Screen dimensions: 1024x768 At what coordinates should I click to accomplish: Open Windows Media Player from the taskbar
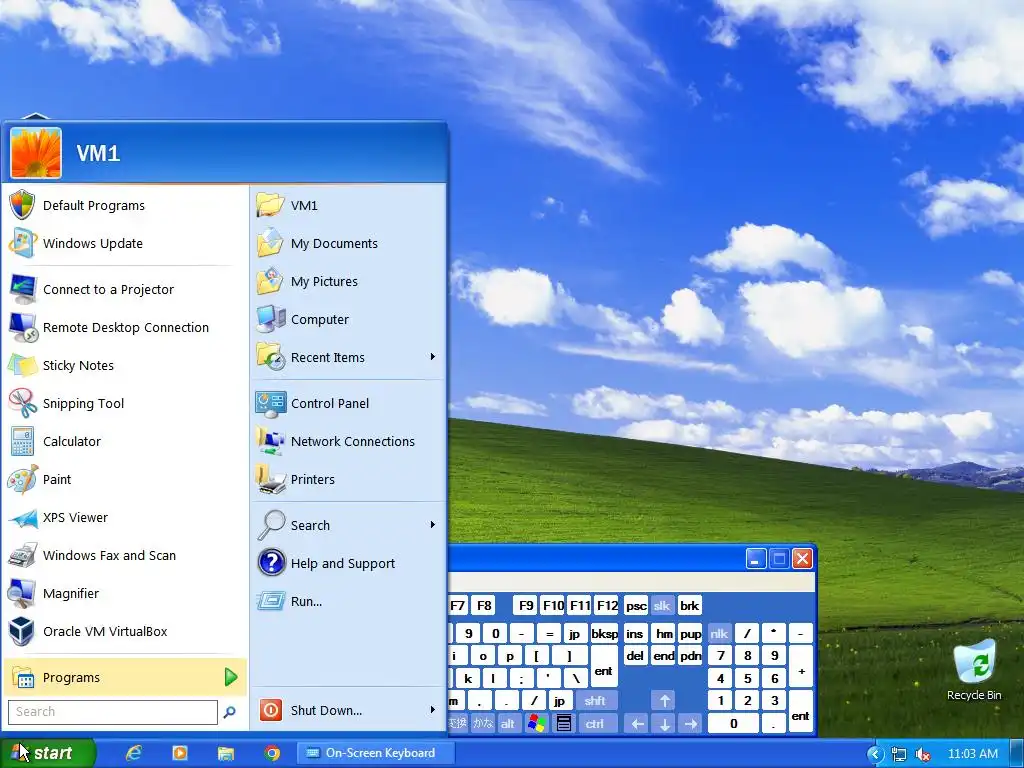click(180, 753)
